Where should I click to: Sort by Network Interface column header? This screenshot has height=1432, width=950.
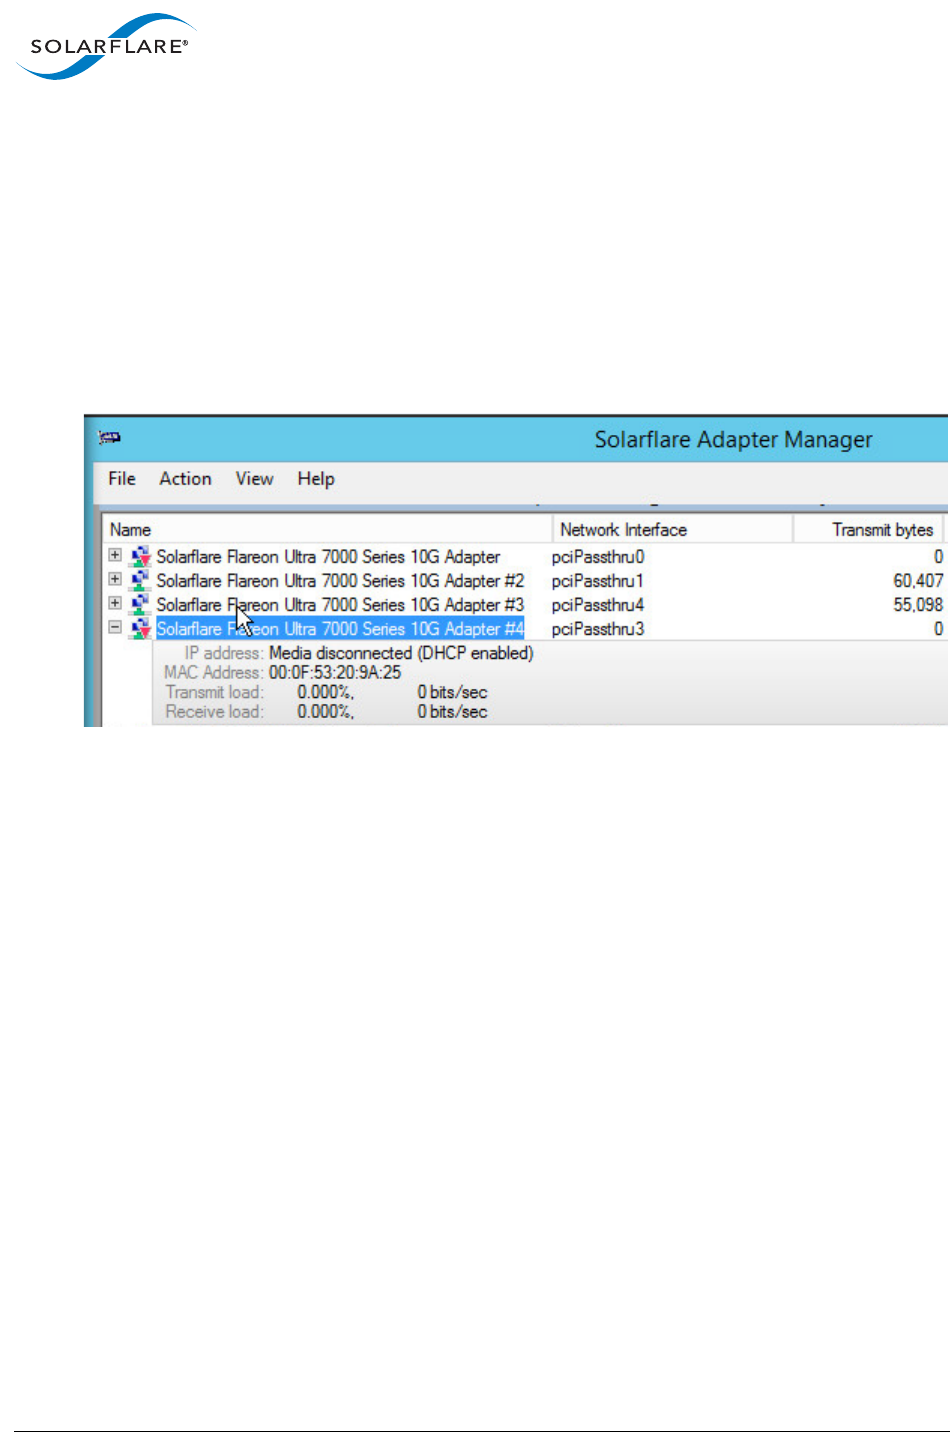point(673,530)
